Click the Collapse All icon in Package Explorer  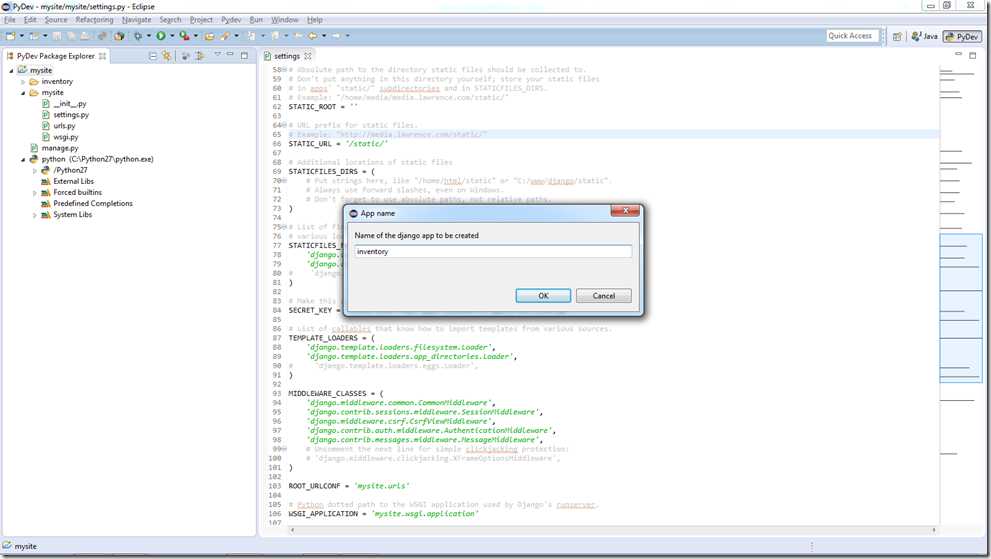152,56
